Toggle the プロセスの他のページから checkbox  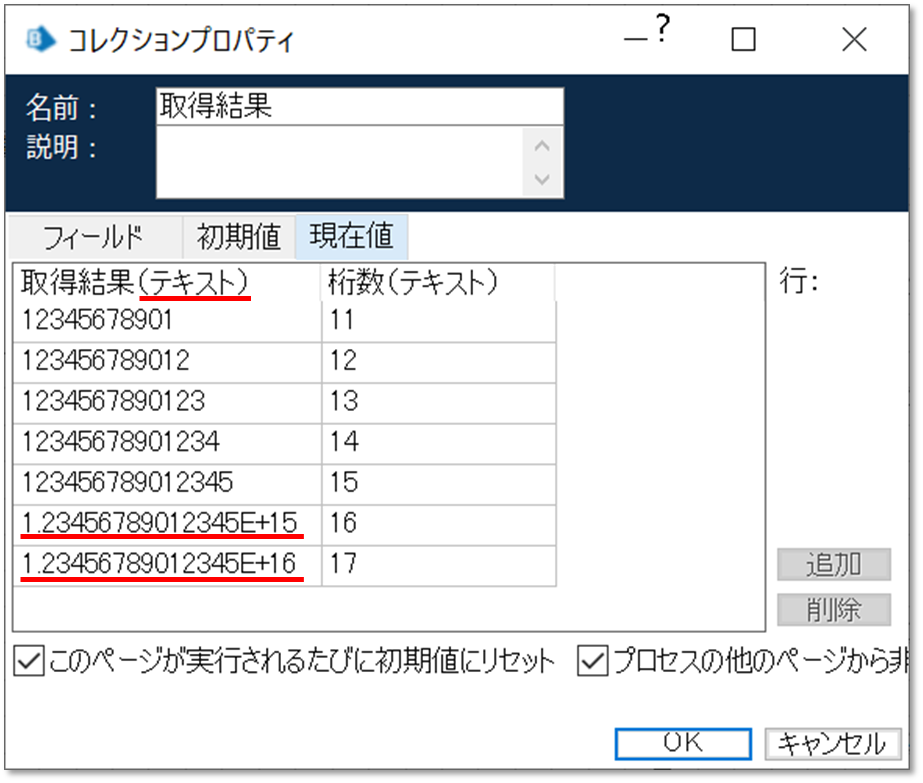click(x=592, y=661)
